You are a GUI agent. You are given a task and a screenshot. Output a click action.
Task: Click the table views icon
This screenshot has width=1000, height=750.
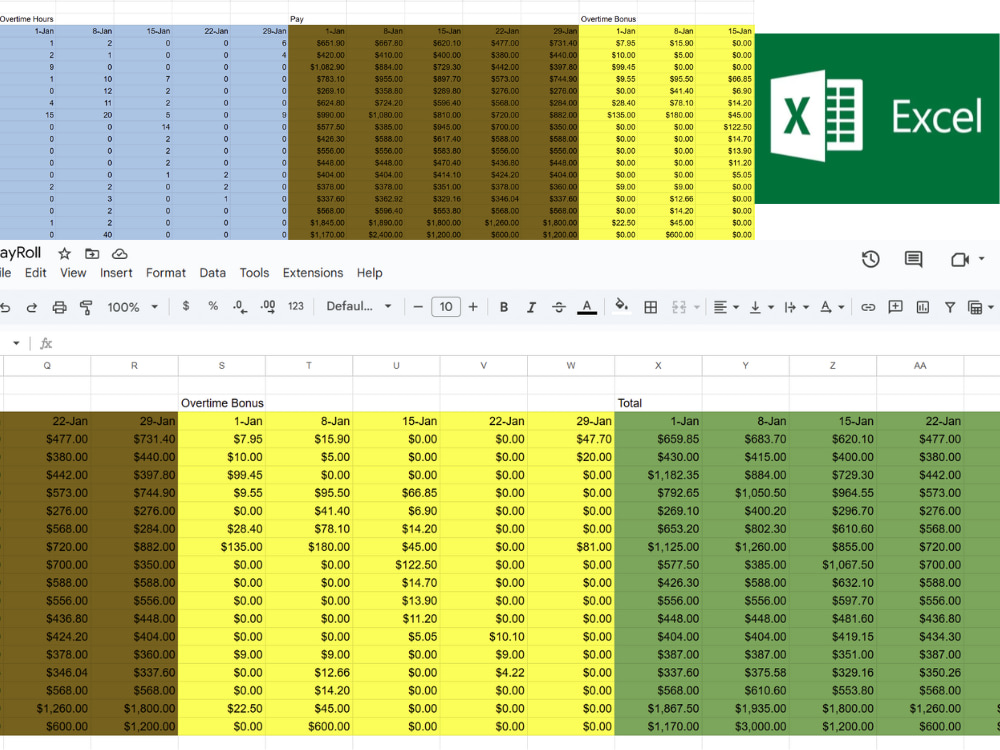974,307
